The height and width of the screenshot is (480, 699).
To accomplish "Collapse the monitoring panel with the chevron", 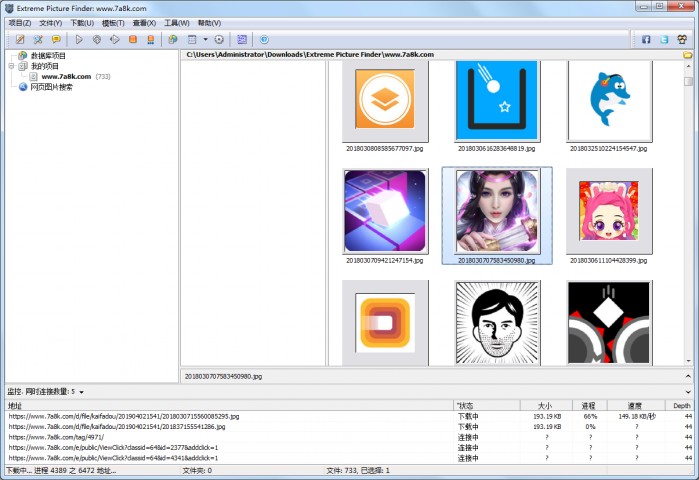I will tap(688, 391).
